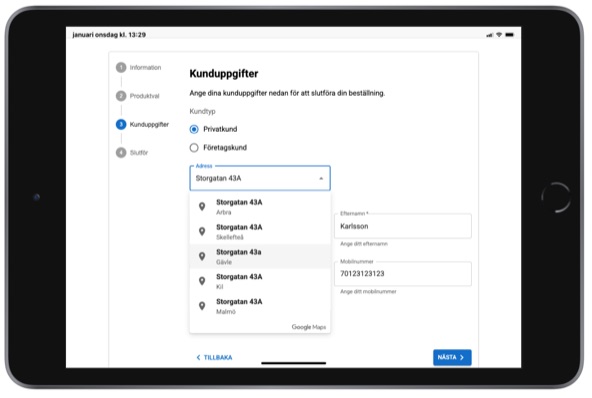Go to the Produktval step label
The image size is (592, 398).
[145, 96]
